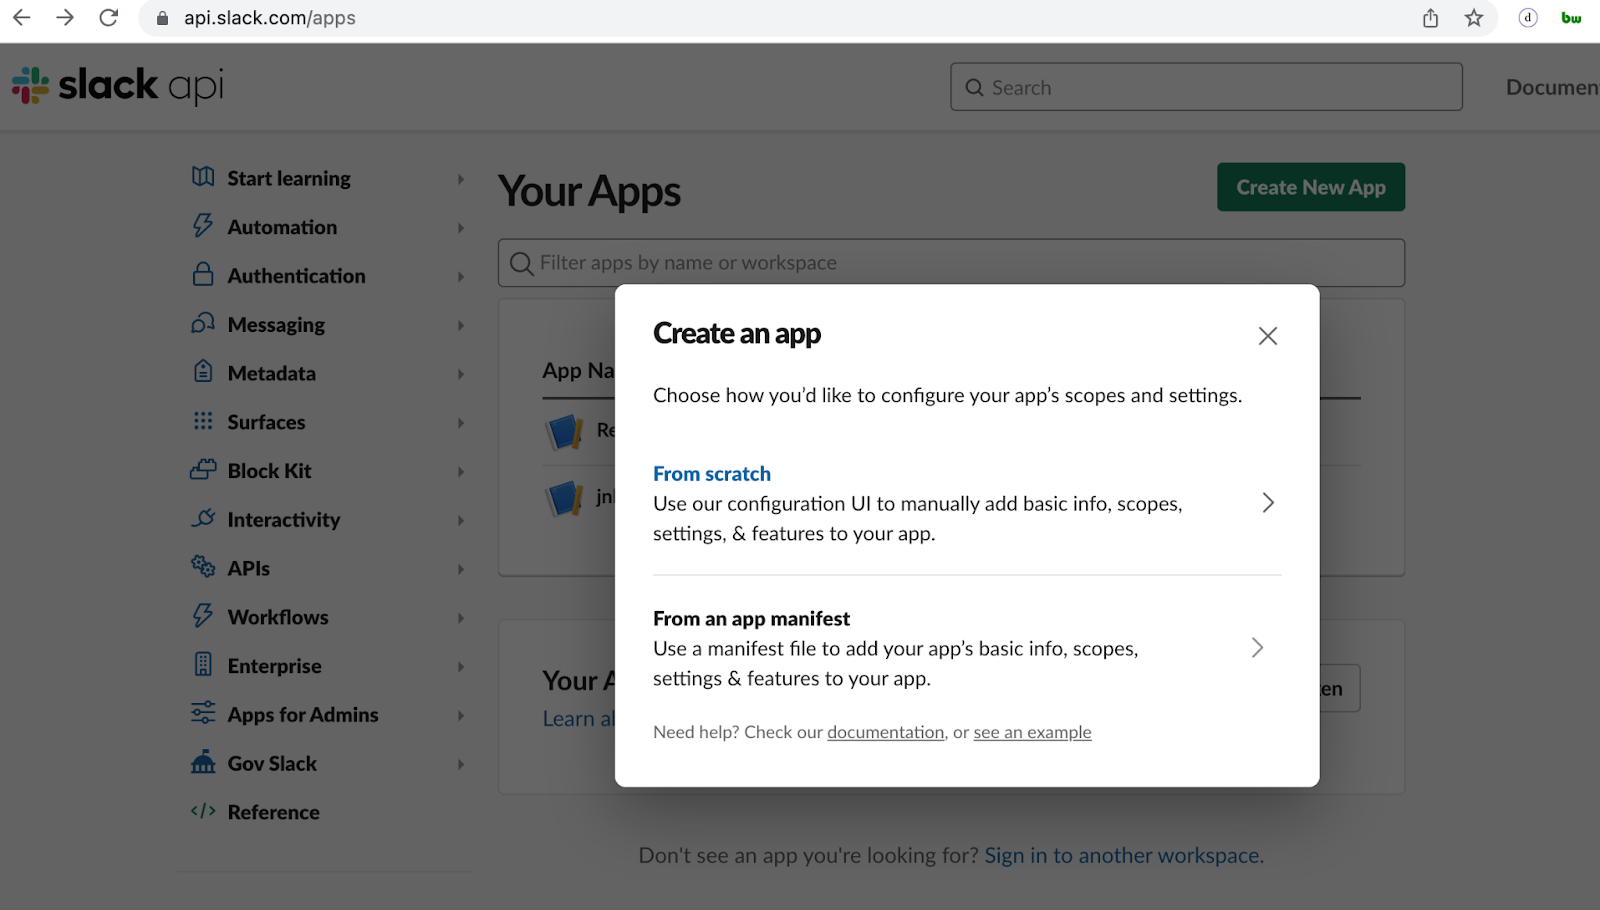1600x910 pixels.
Task: Click the APIs gears icon
Action: click(203, 566)
